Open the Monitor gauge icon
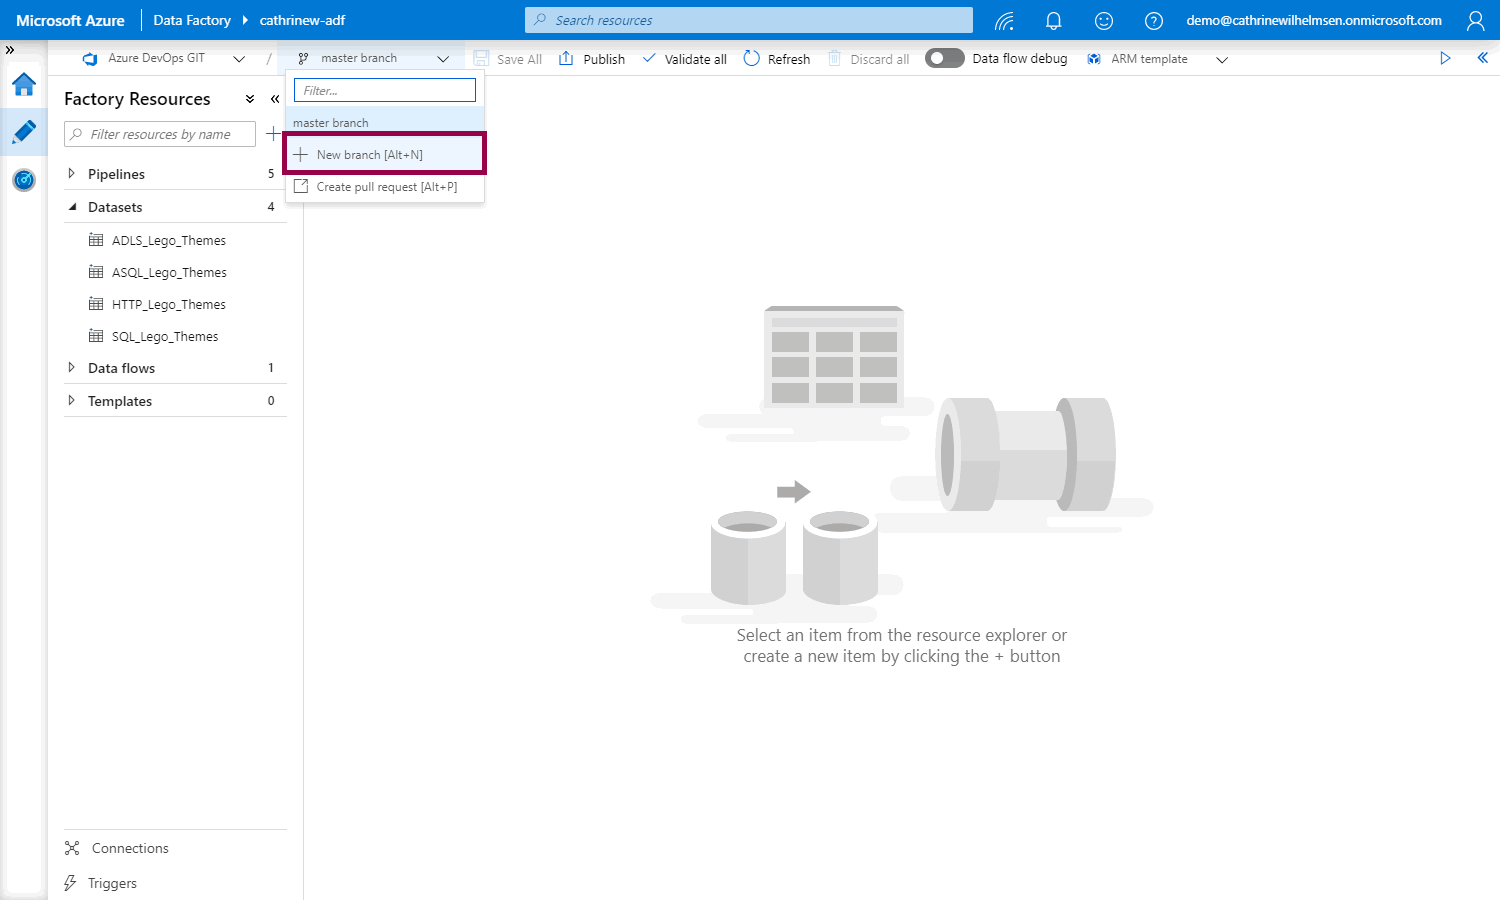The image size is (1500, 900). coord(24,180)
